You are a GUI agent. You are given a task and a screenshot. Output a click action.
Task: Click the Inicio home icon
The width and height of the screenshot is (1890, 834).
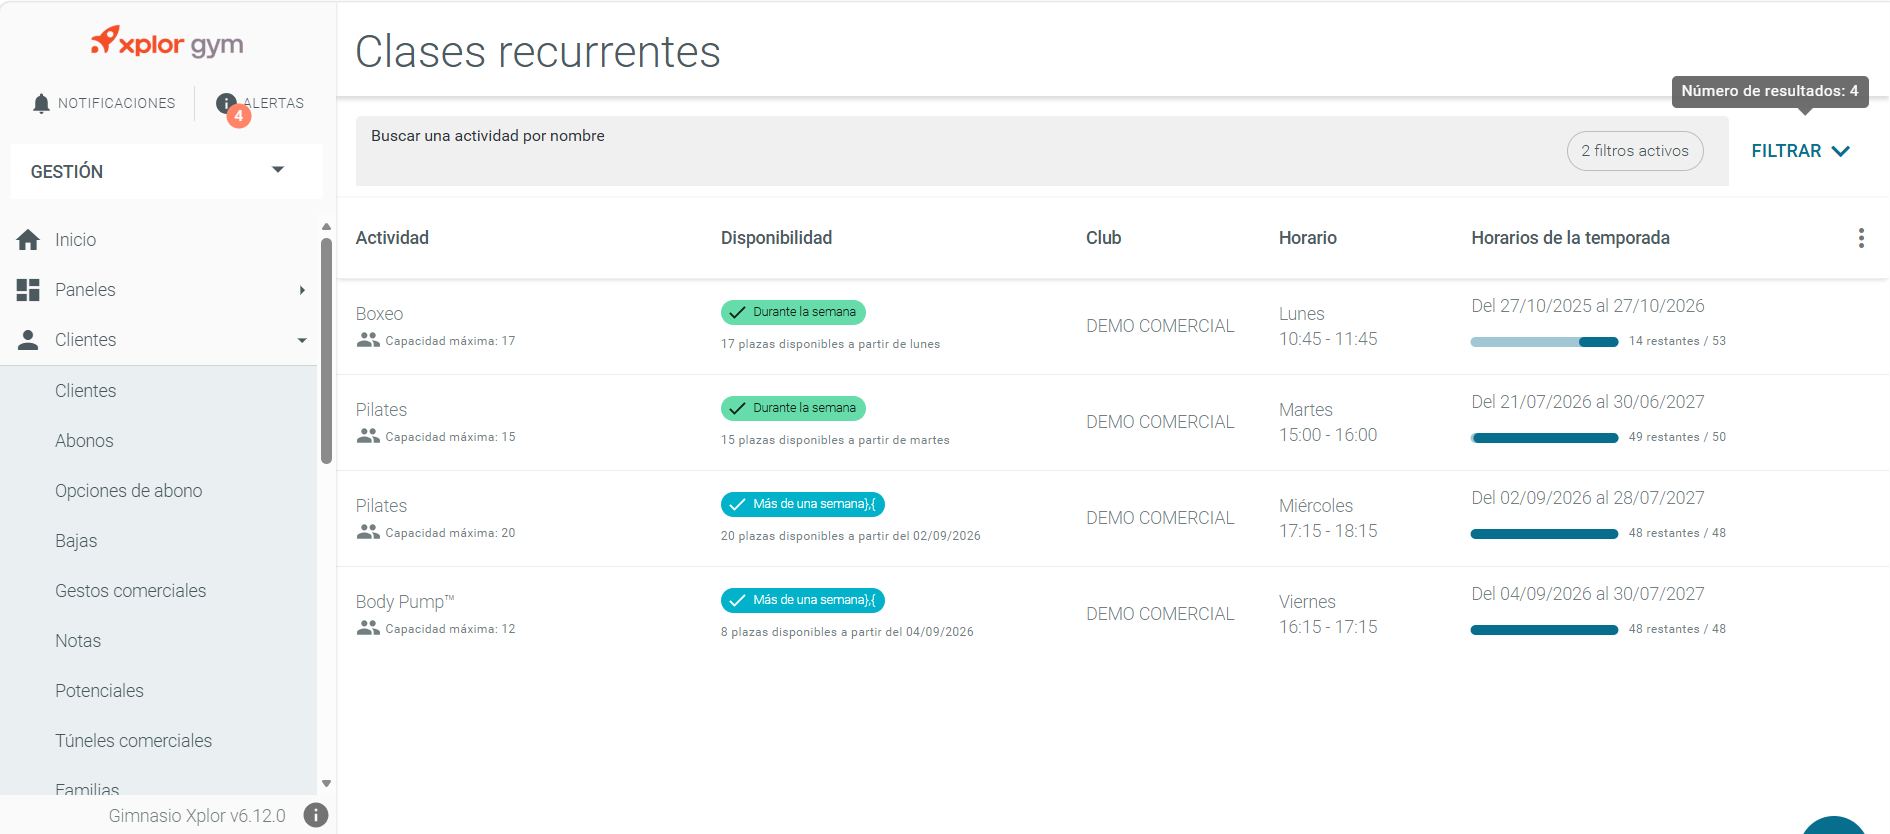pyautogui.click(x=28, y=240)
